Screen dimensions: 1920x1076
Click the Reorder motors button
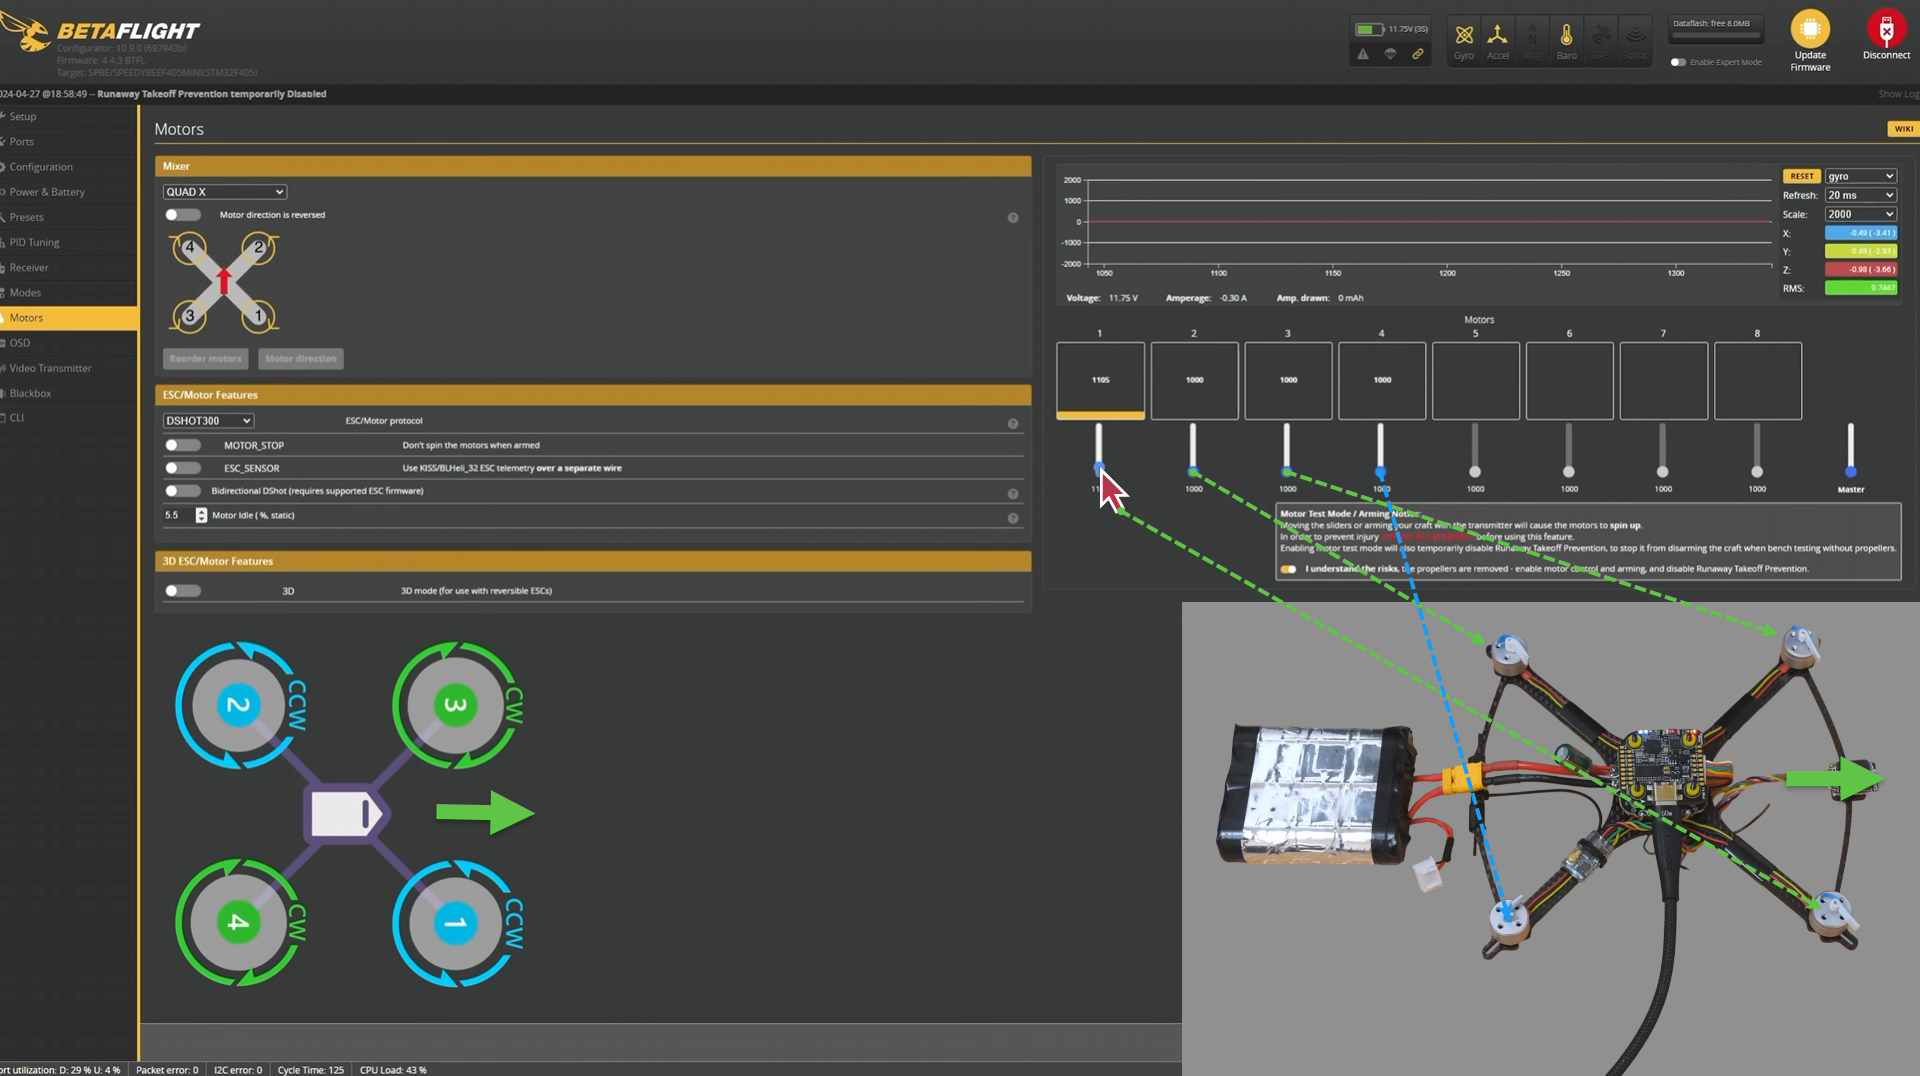205,359
